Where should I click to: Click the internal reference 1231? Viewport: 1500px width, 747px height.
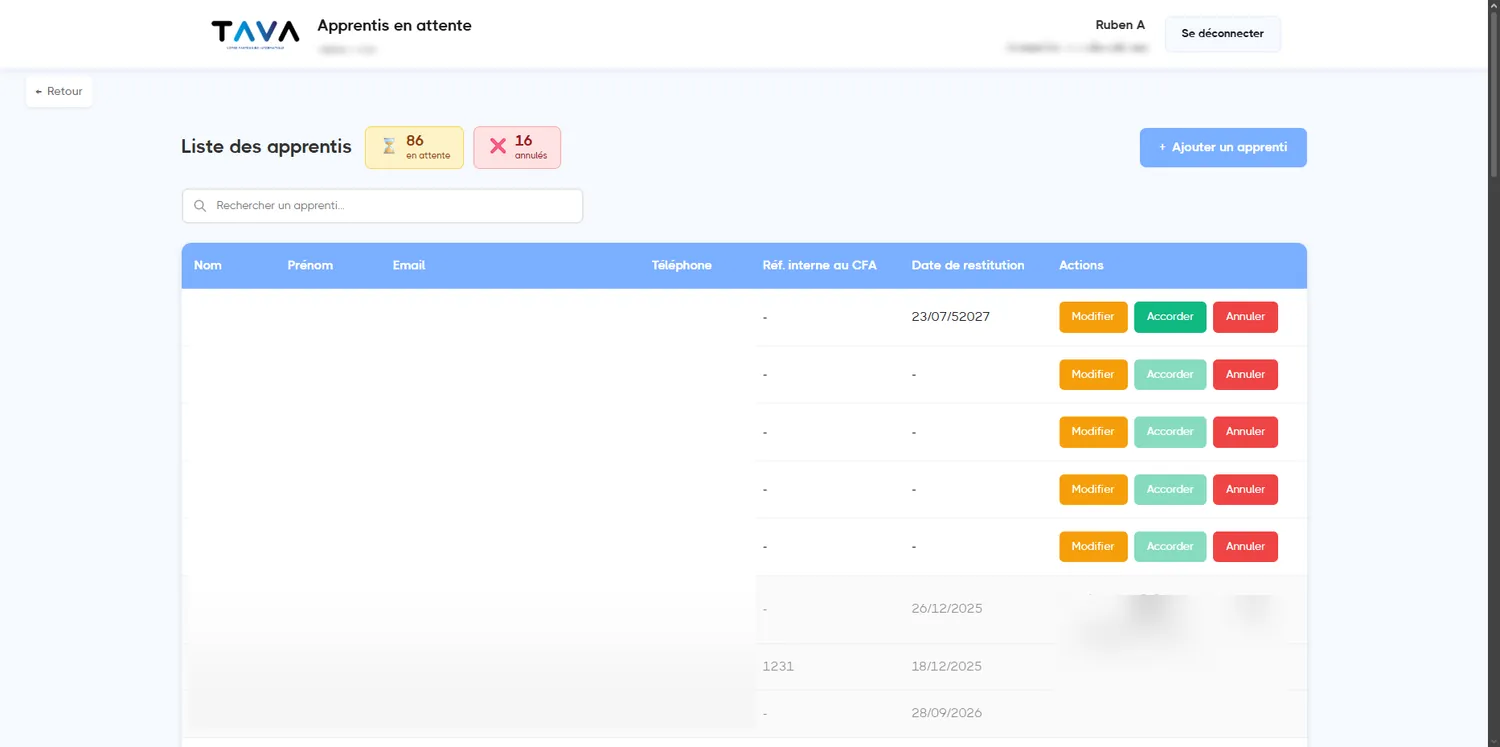778,667
